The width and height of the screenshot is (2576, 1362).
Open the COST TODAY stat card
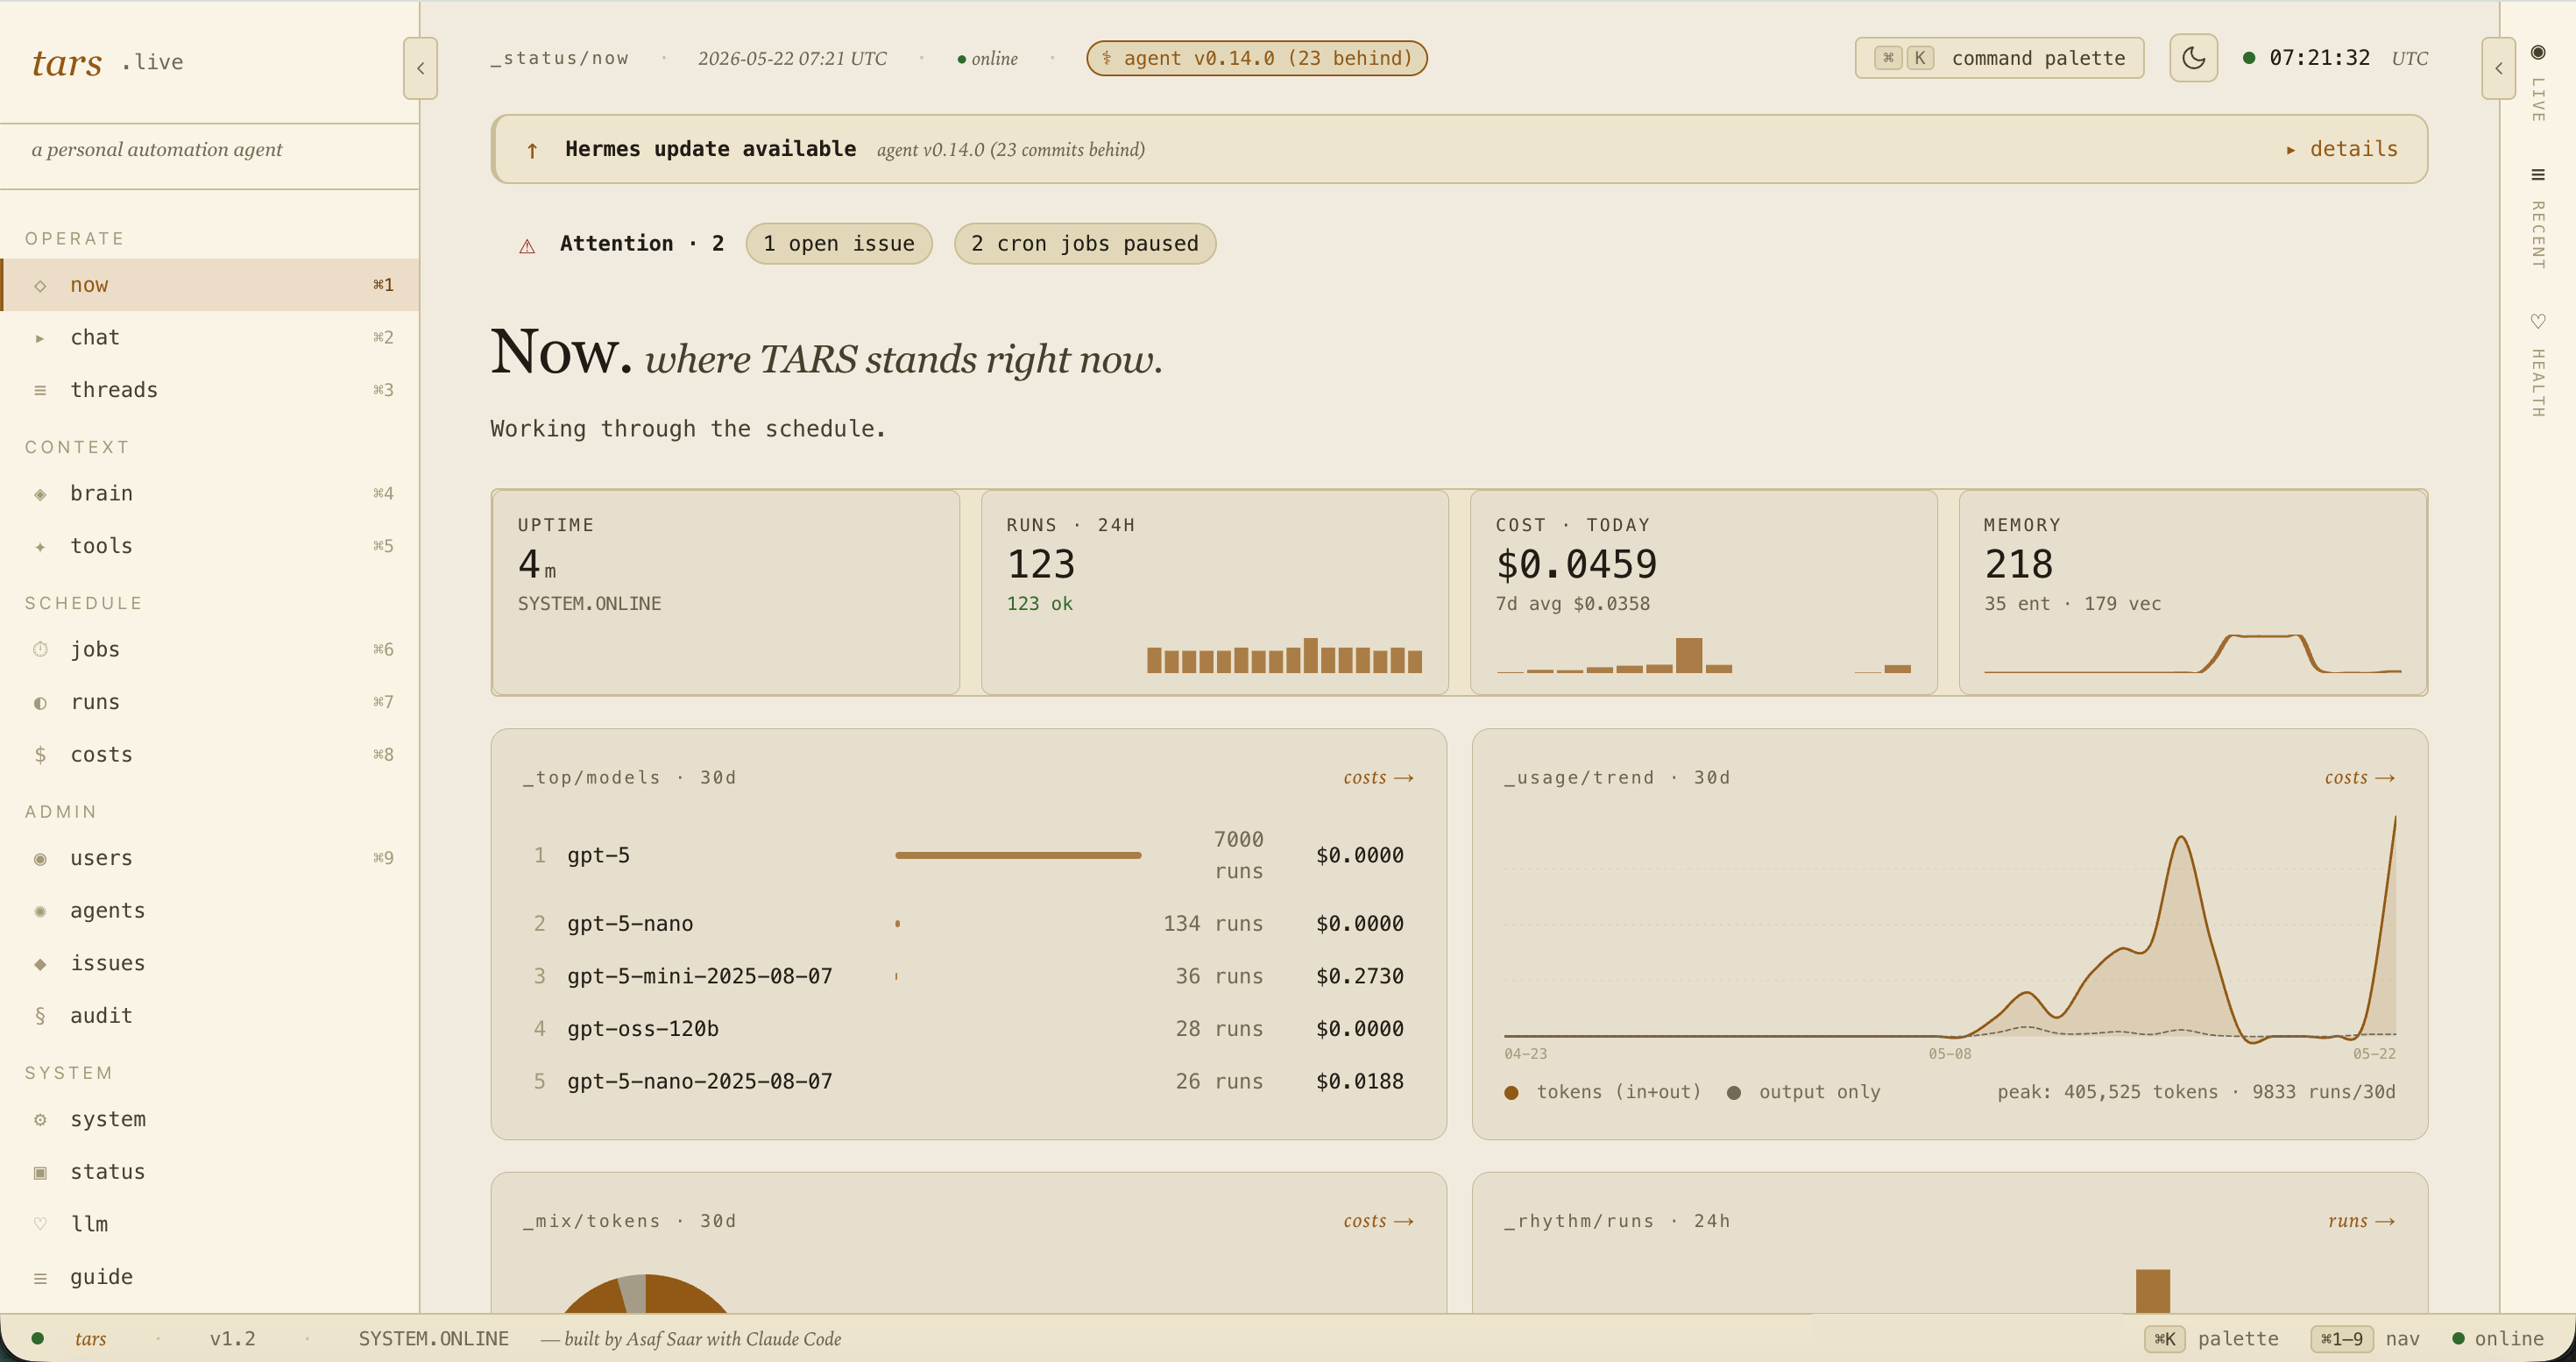[1704, 592]
